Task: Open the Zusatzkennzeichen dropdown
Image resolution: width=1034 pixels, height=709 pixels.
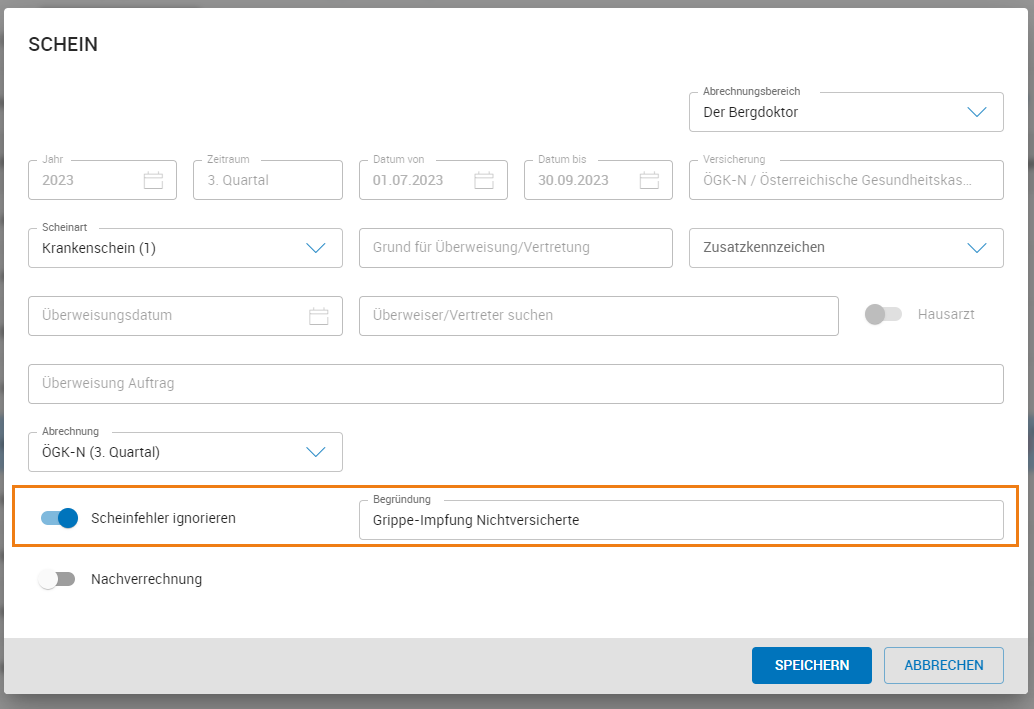Action: tap(846, 248)
